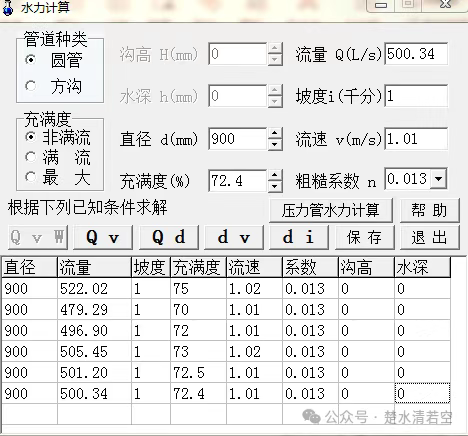Click the d i solve button
This screenshot has height=436, width=468.
pyautogui.click(x=299, y=237)
